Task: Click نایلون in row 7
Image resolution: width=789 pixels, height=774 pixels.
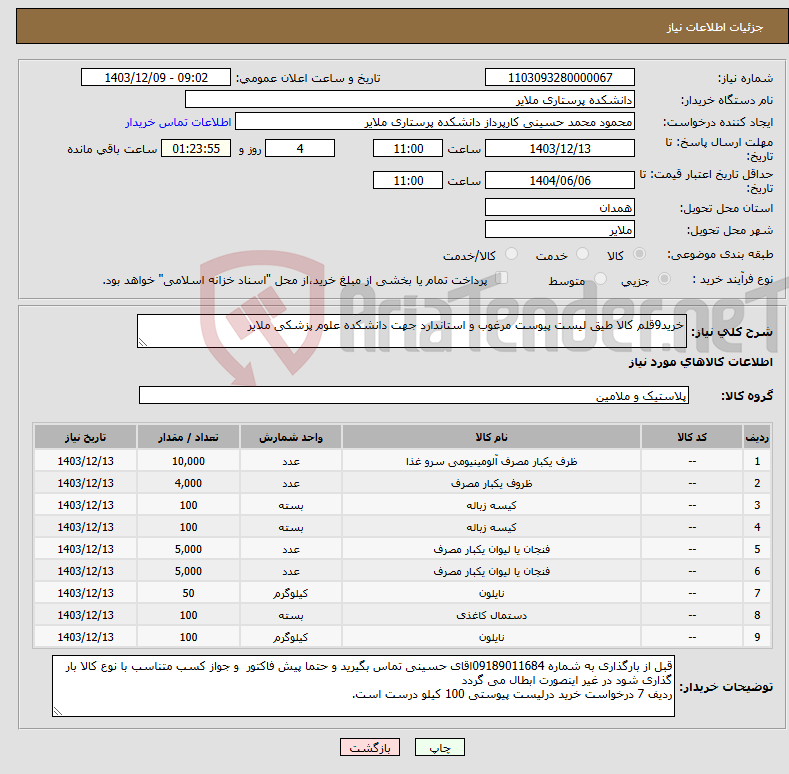Action: pos(491,593)
